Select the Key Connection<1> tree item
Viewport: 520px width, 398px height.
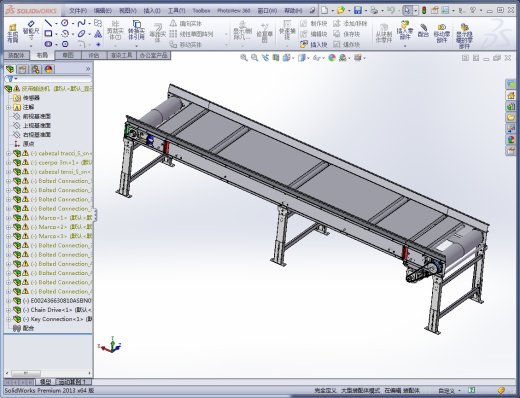[x=57, y=319]
